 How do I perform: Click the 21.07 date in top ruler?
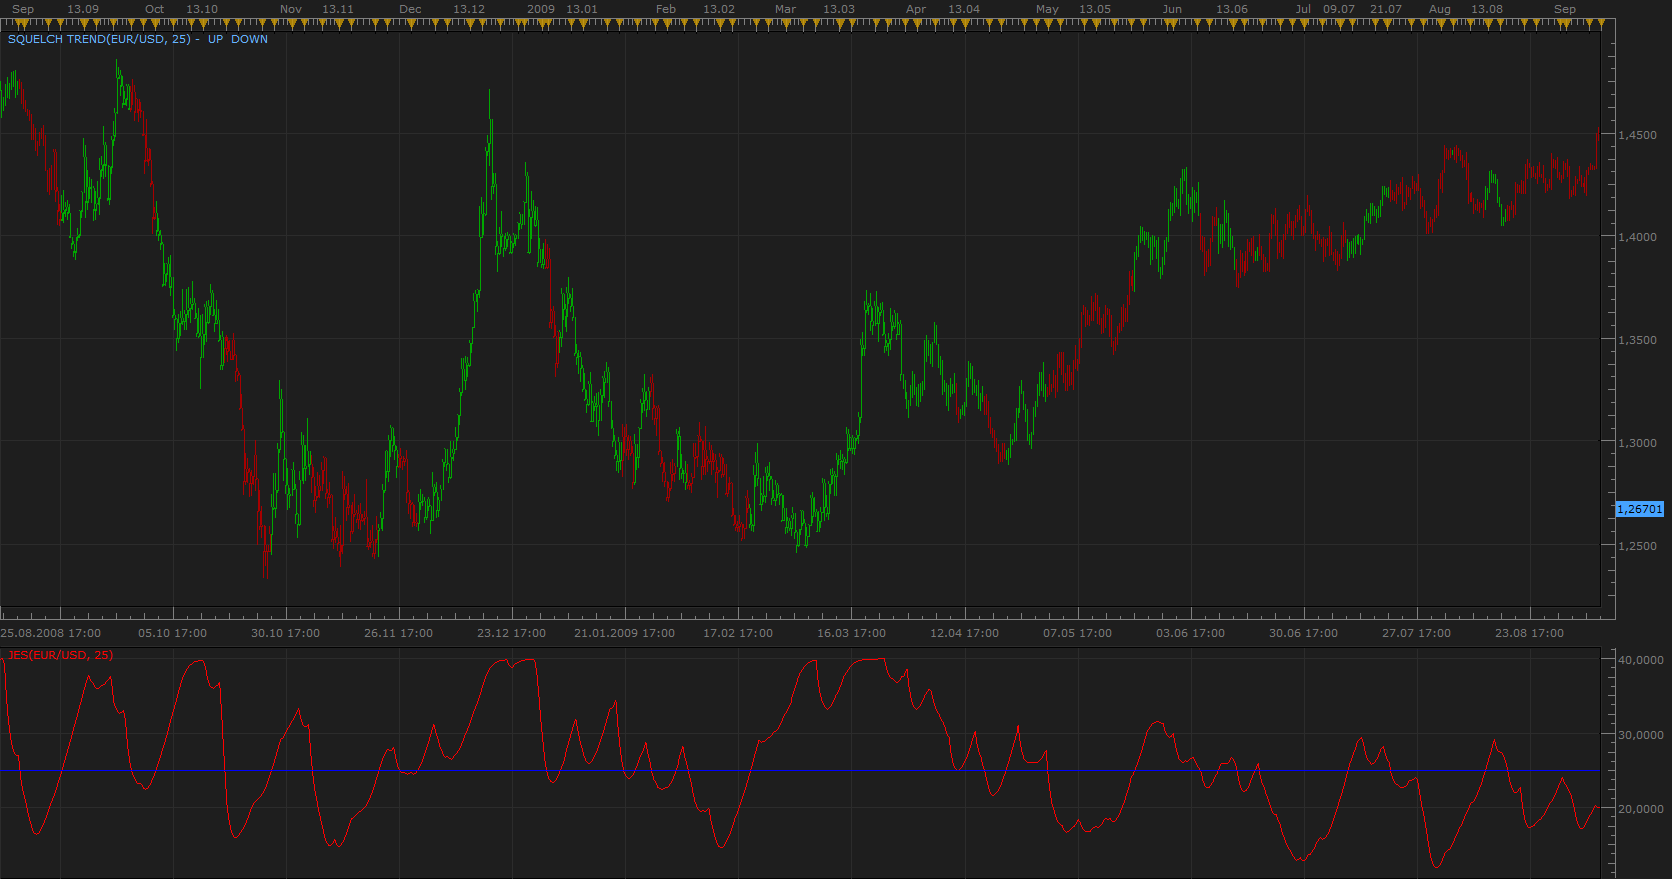coord(1386,9)
